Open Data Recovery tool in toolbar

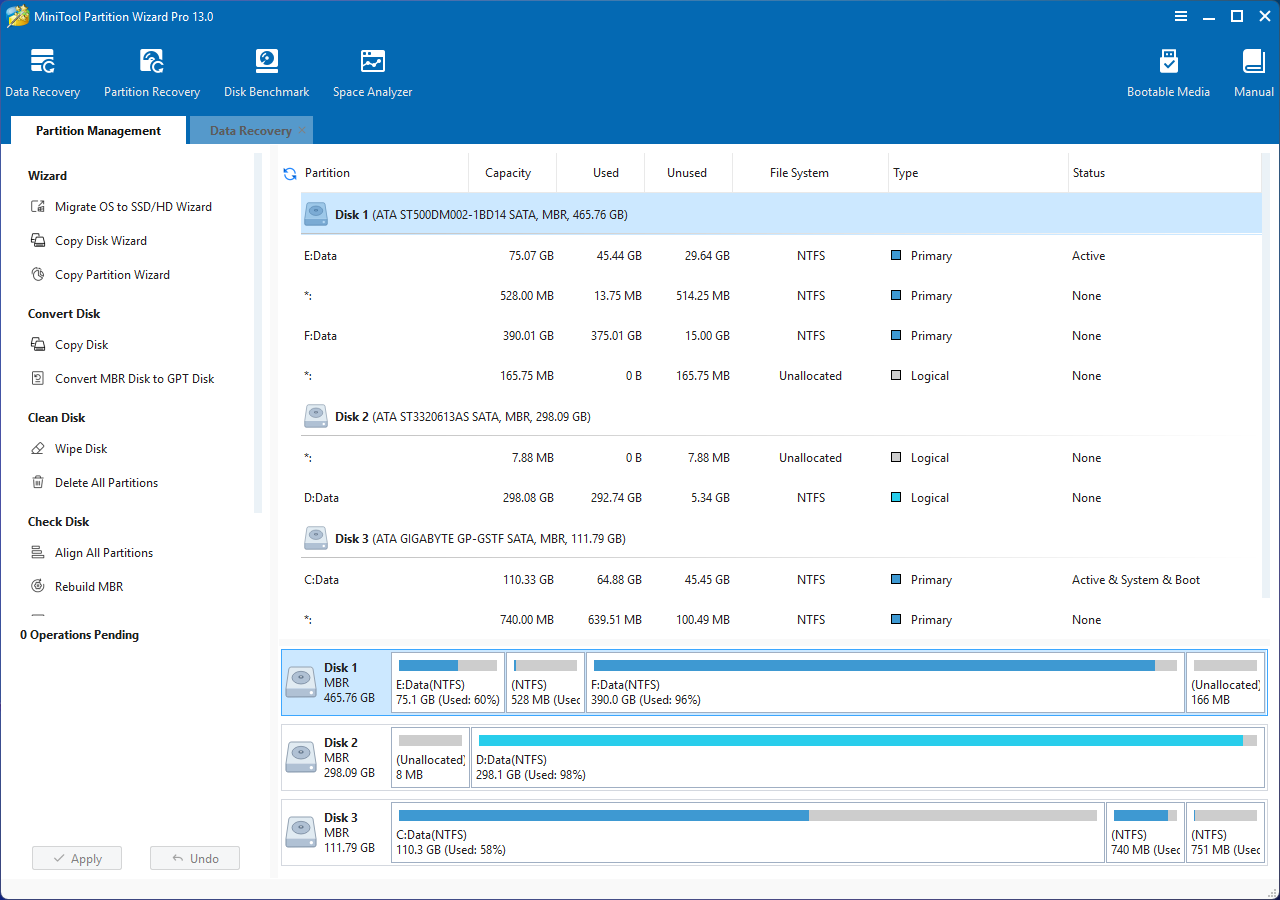pos(42,74)
